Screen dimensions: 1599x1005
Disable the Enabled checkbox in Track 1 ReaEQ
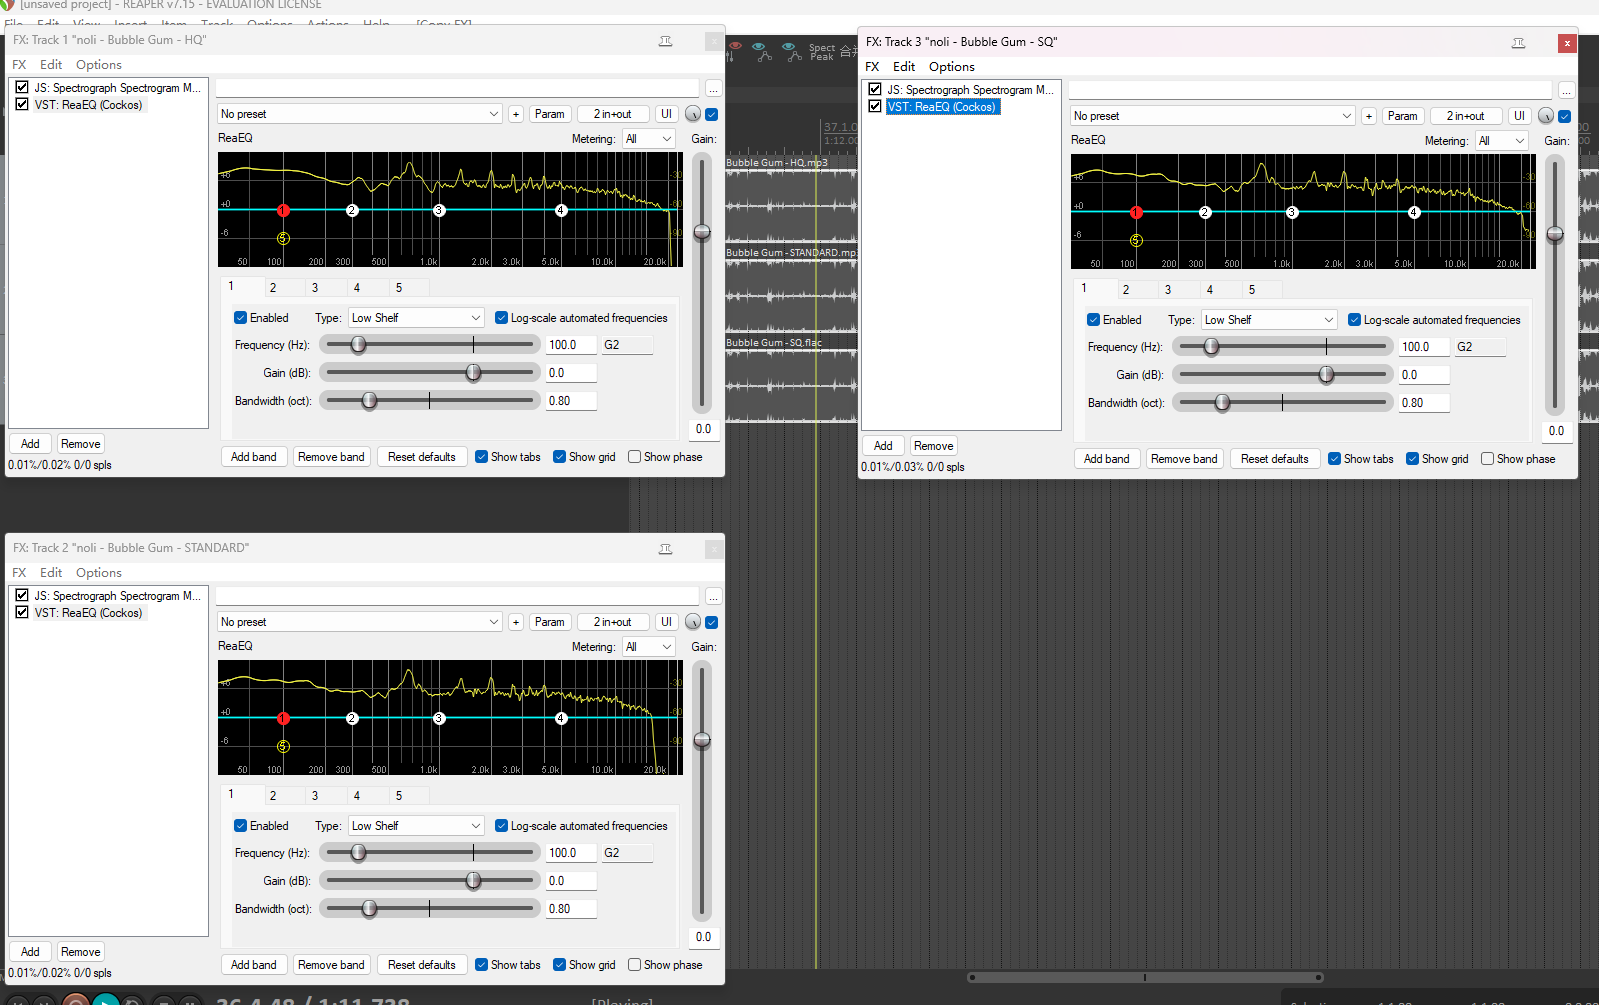click(241, 318)
